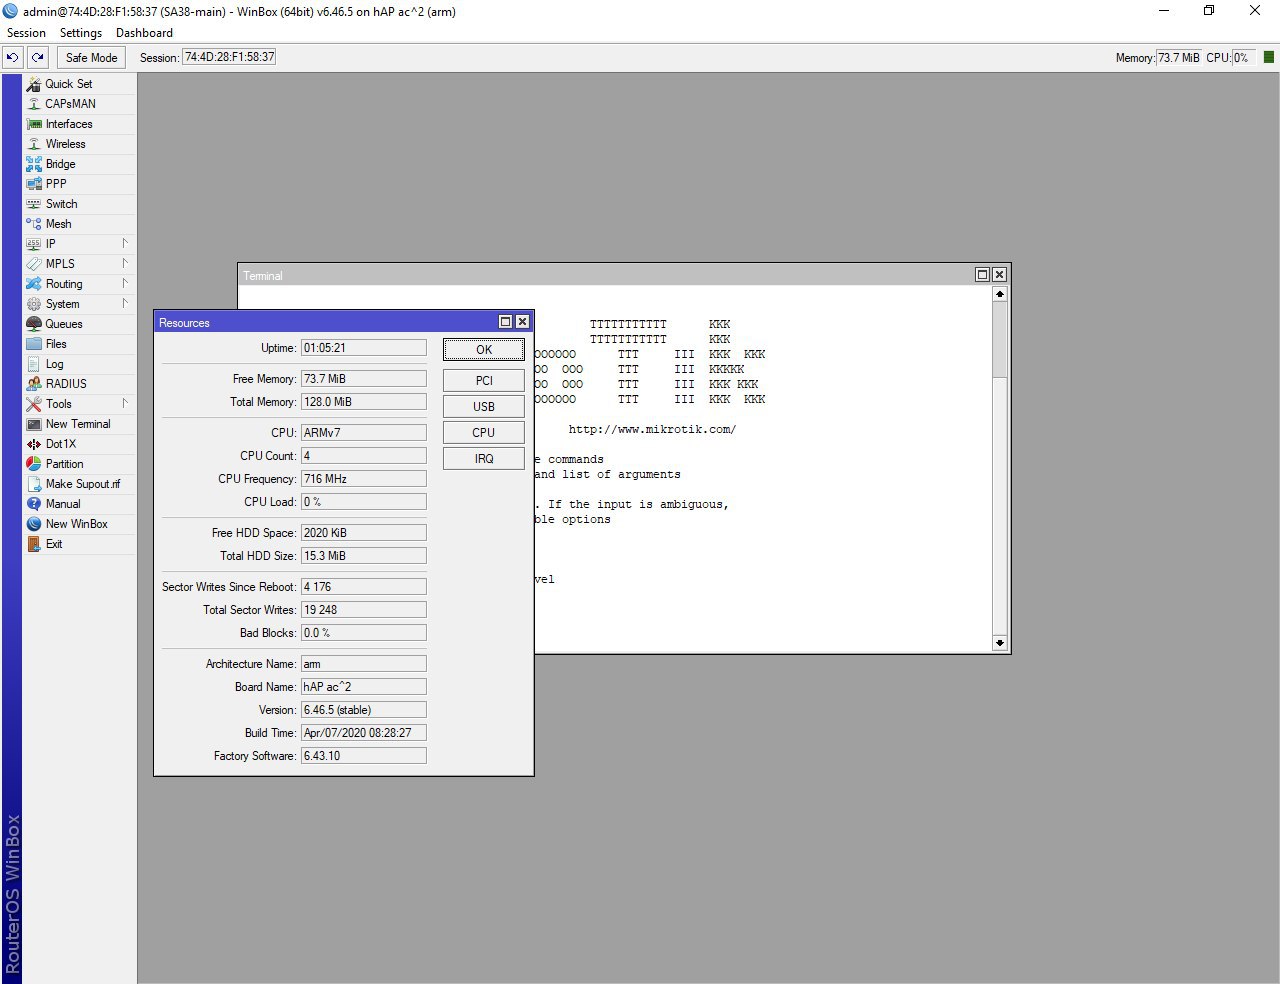Click the WinBox title bar logo

click(x=10, y=11)
